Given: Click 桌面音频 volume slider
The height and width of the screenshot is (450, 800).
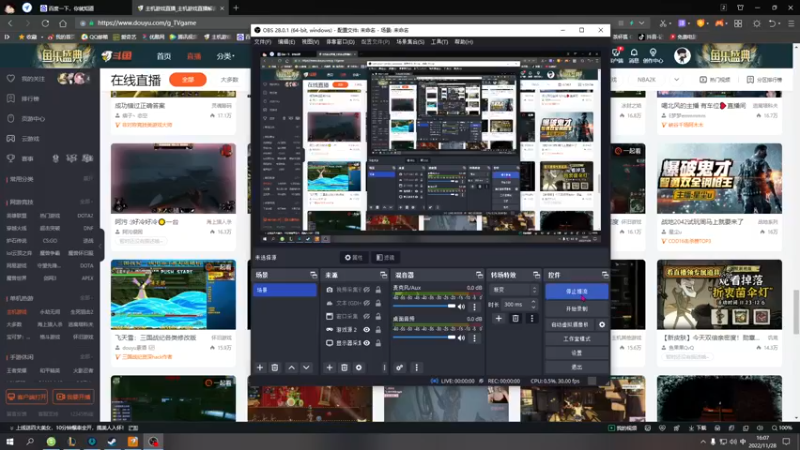Looking at the screenshot, I should tap(424, 337).
